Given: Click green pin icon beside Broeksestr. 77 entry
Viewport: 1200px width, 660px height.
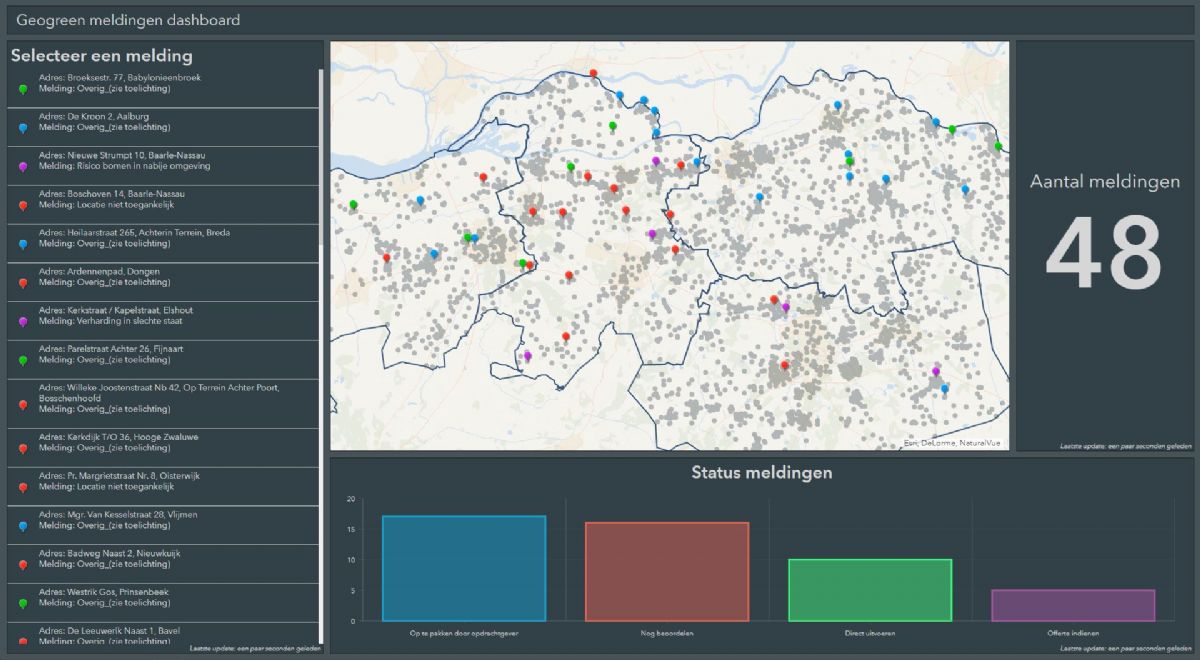Looking at the screenshot, I should pos(23,89).
